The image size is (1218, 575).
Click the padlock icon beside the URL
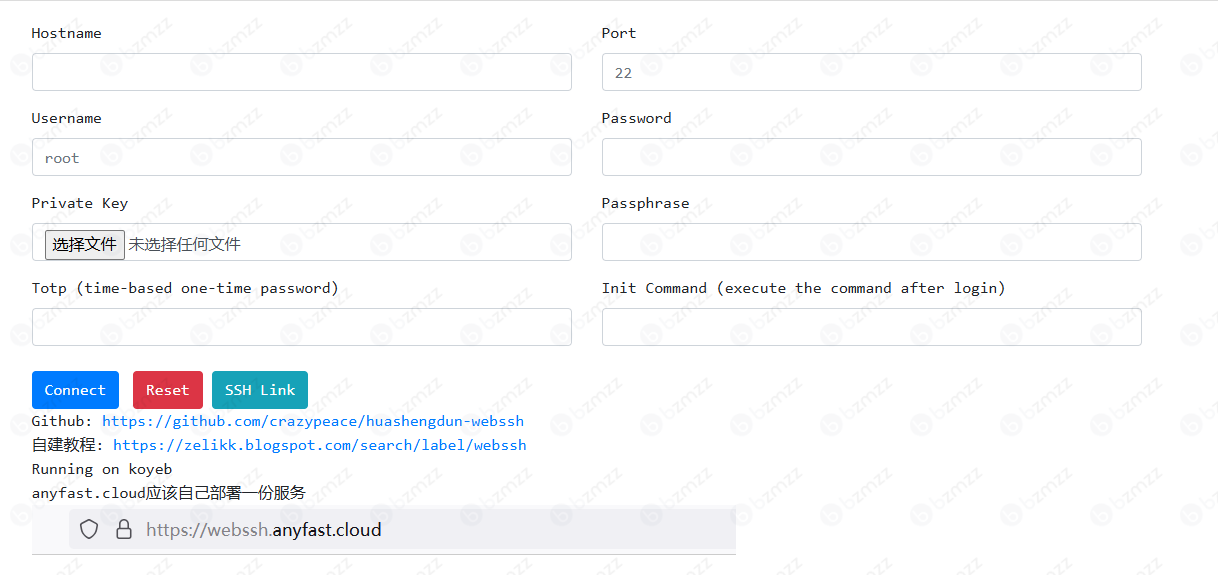(x=124, y=529)
